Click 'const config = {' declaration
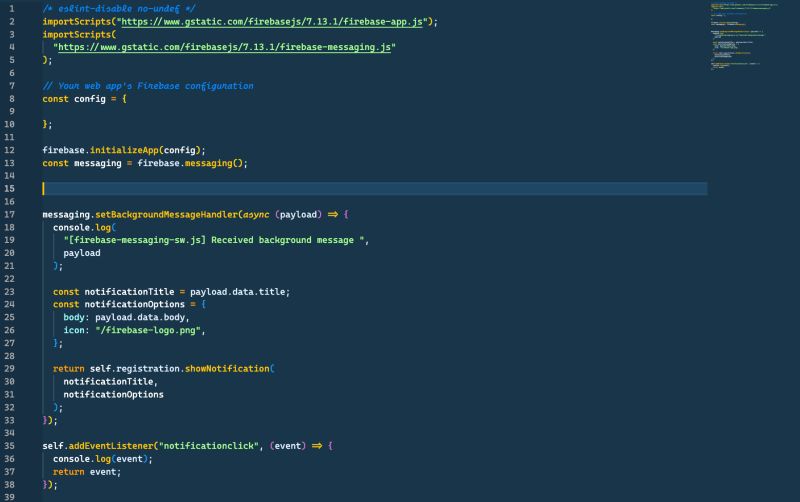The height and width of the screenshot is (502, 800). point(84,98)
